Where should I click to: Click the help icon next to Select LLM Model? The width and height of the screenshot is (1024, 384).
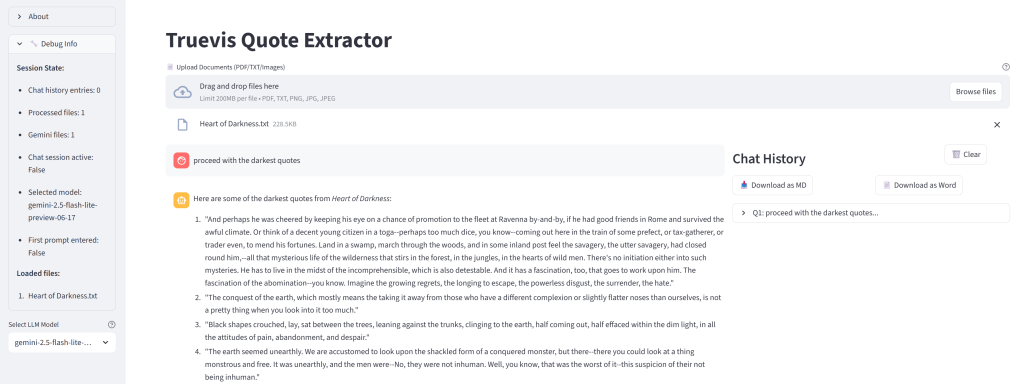(112, 325)
